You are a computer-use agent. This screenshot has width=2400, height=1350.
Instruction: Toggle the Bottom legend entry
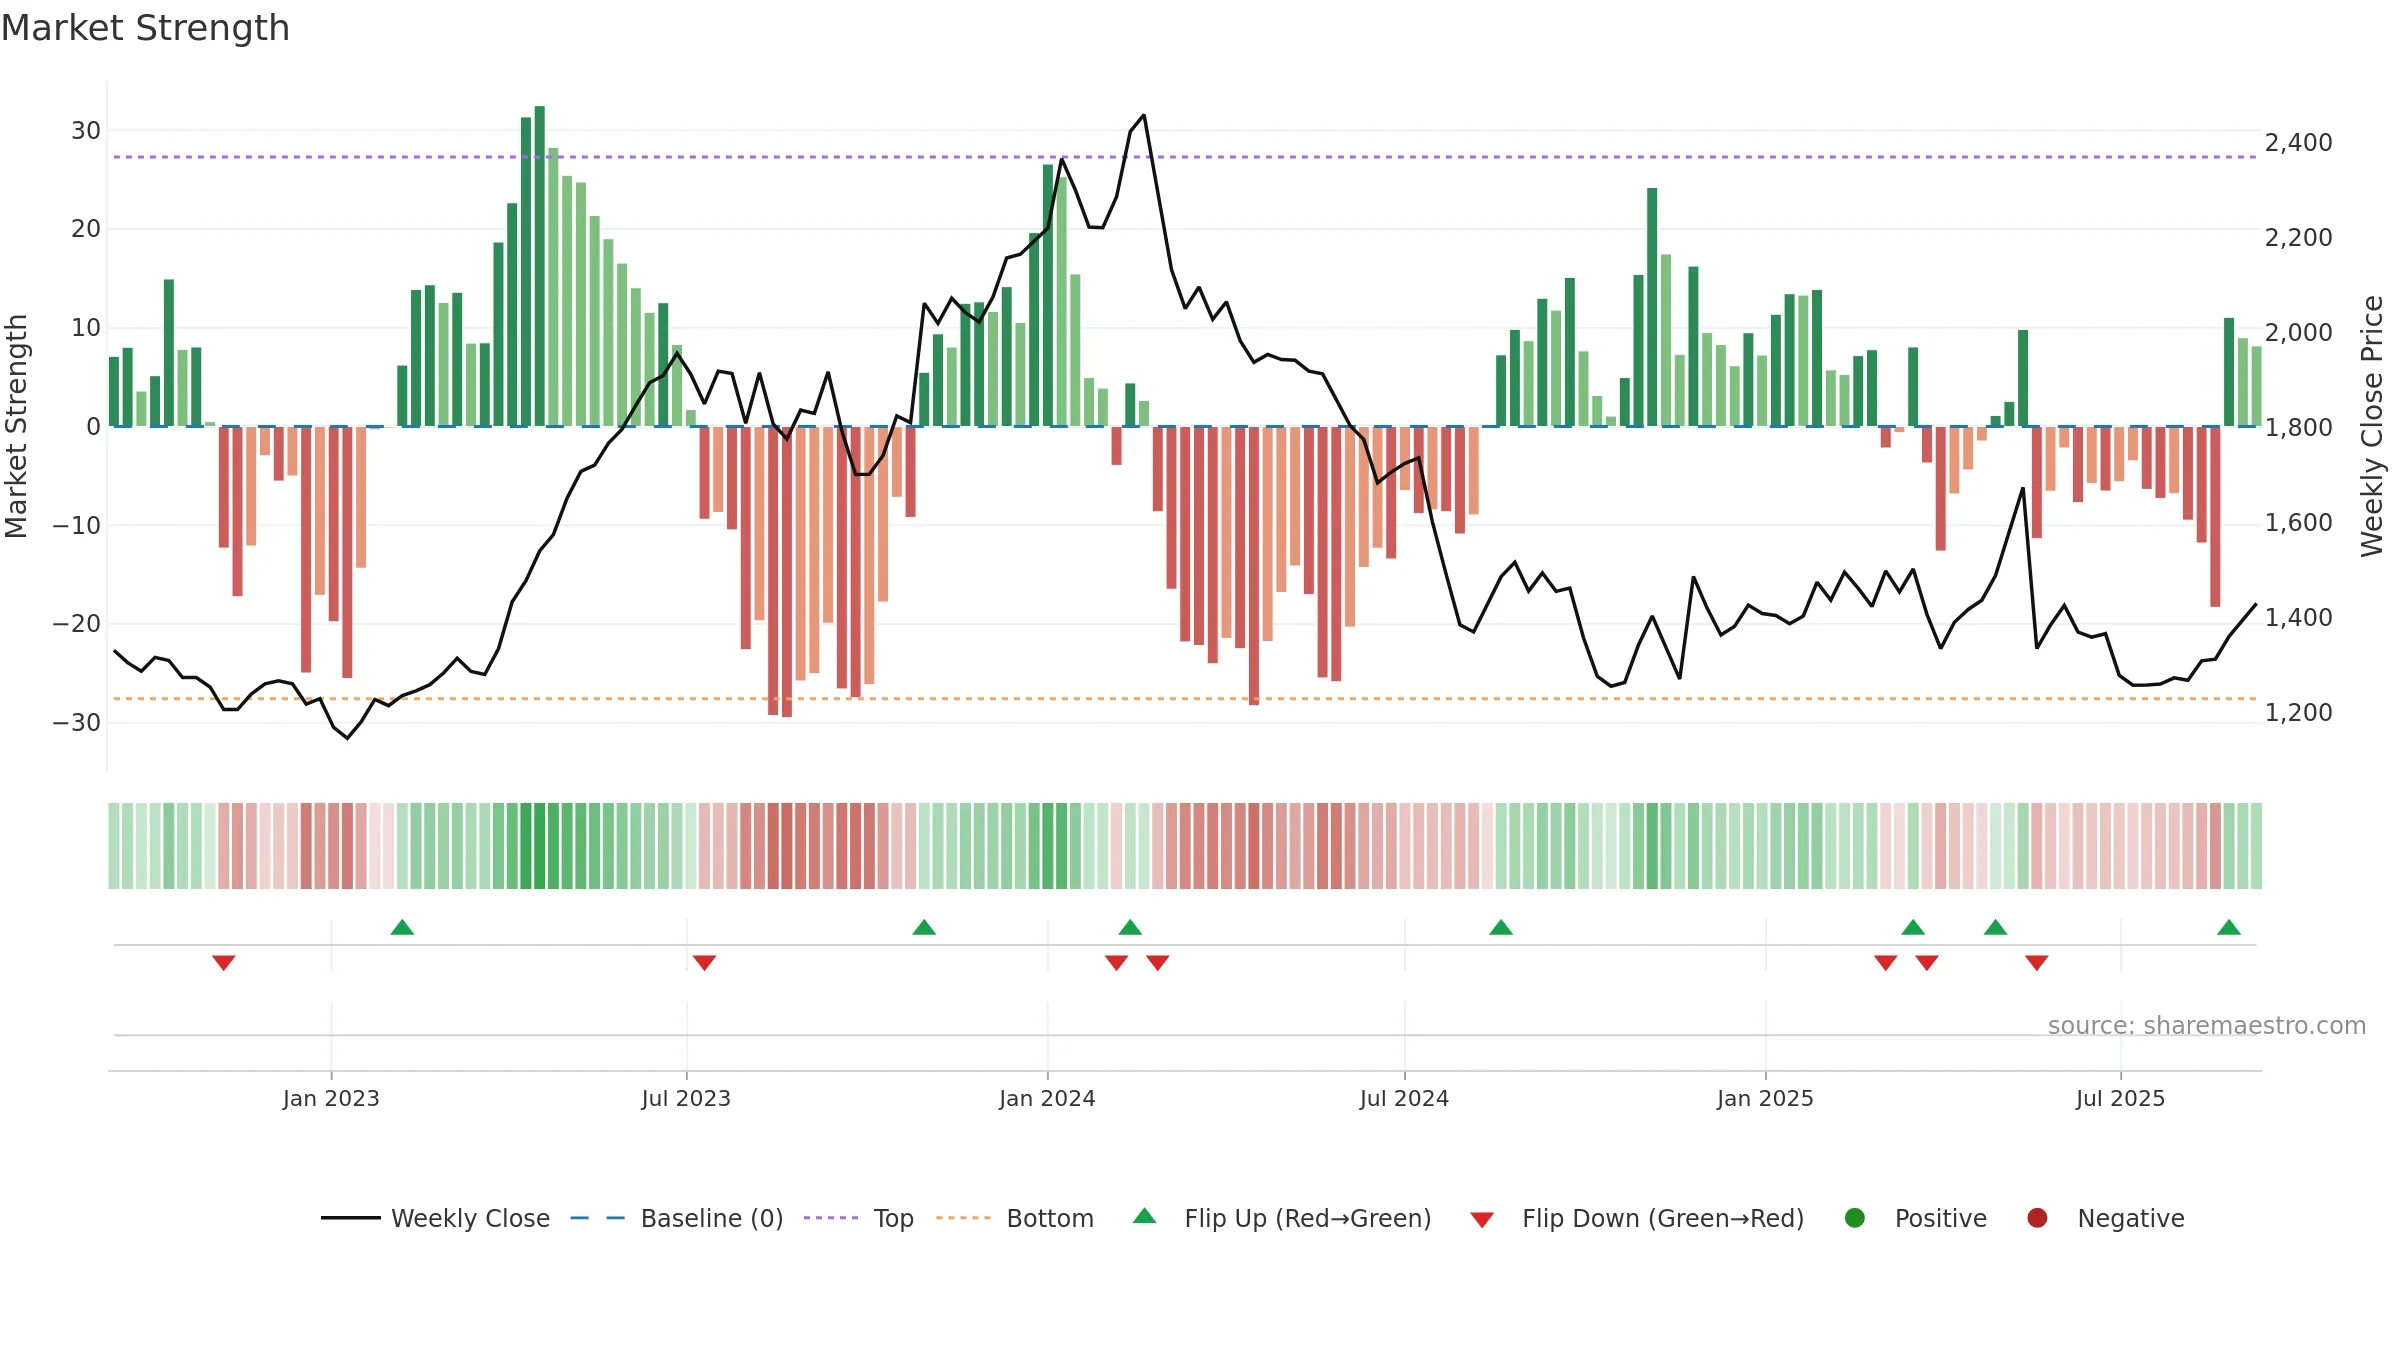click(x=1014, y=1218)
